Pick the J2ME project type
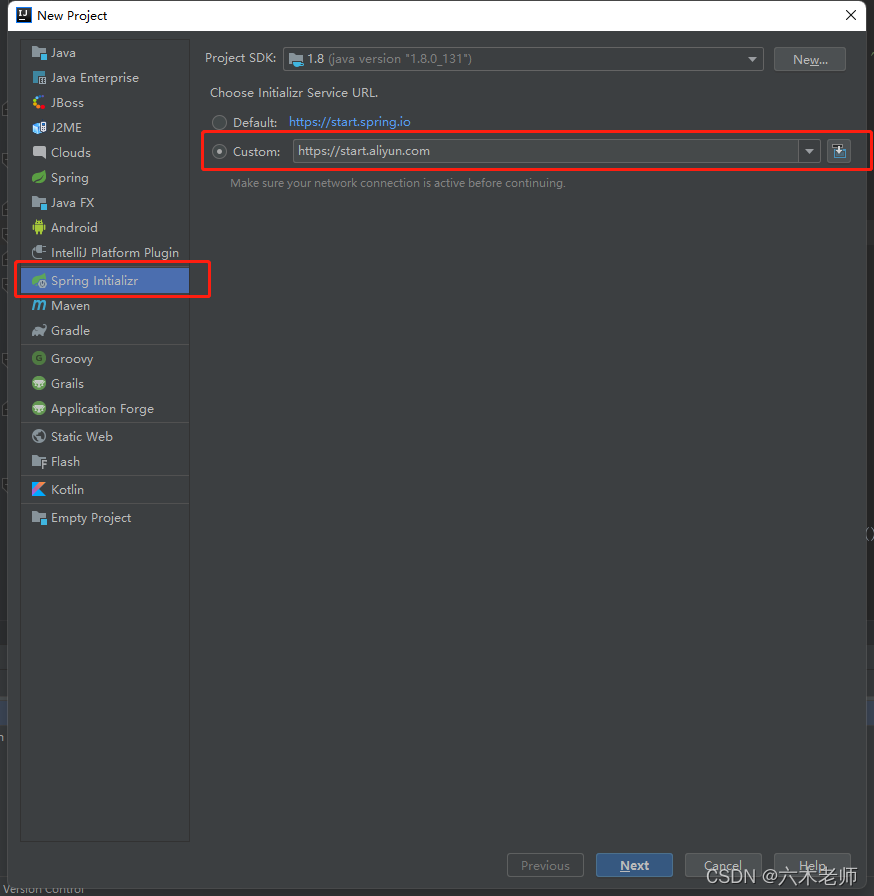 coord(105,127)
